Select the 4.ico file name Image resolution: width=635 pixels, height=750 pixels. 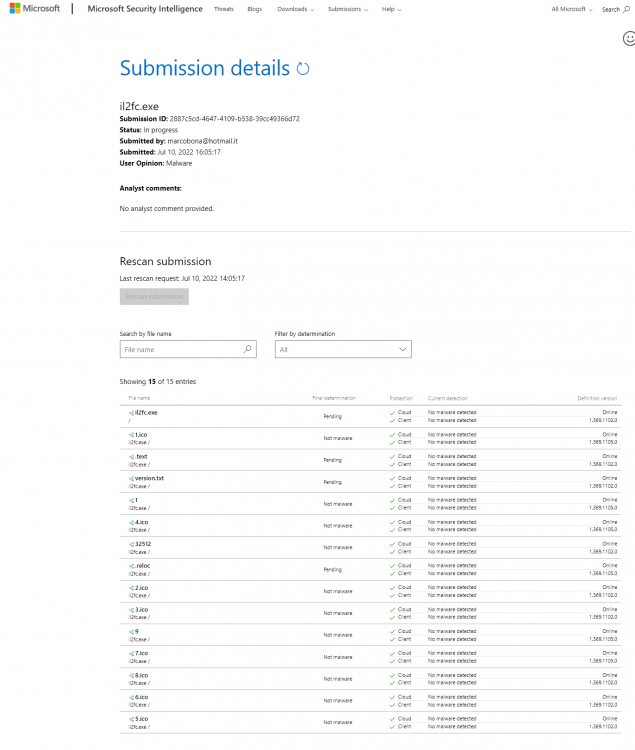point(142,522)
